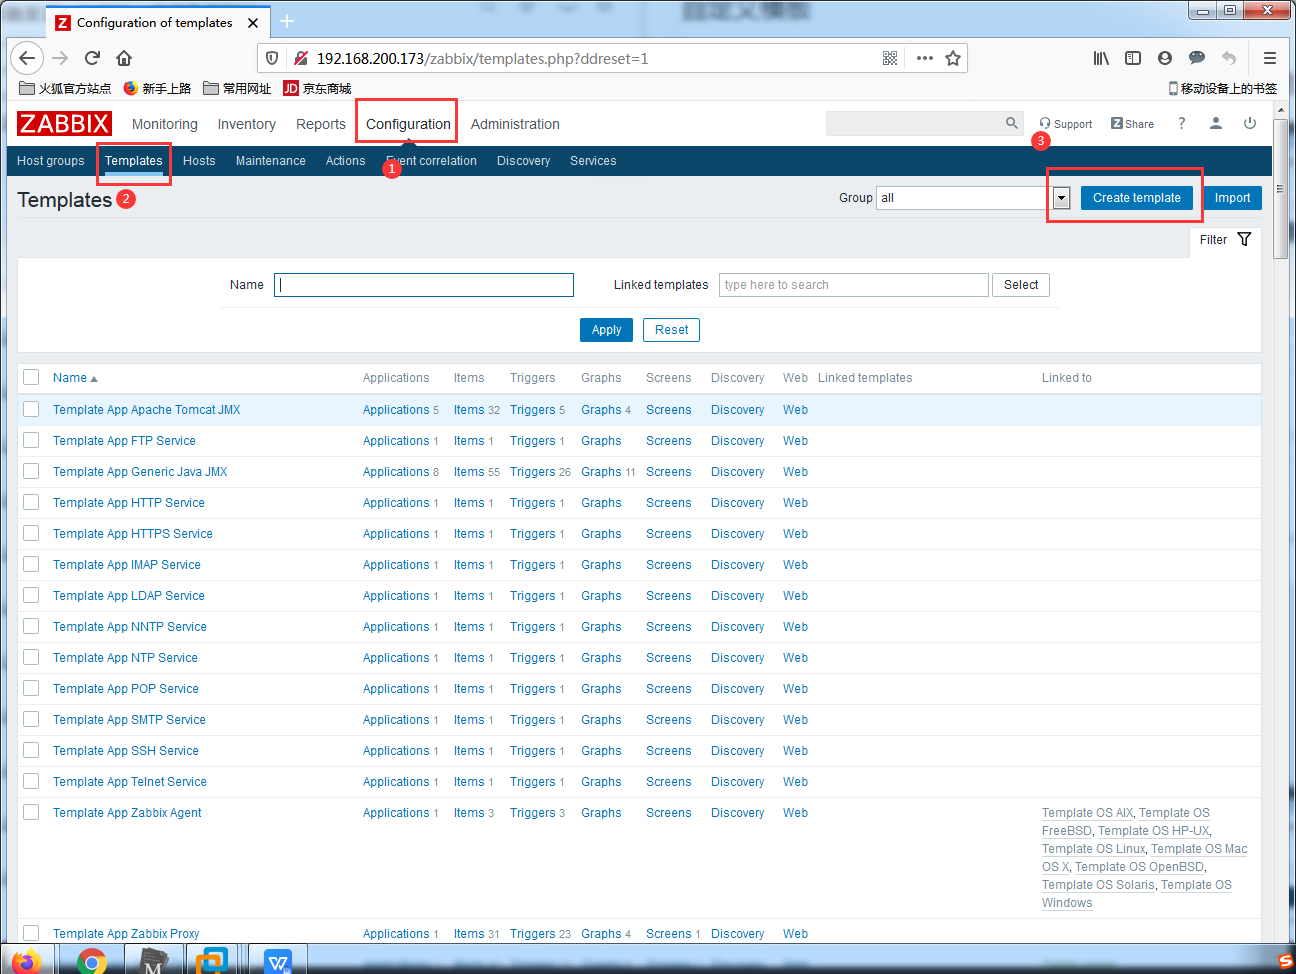Open Zabbix help question mark

1182,123
